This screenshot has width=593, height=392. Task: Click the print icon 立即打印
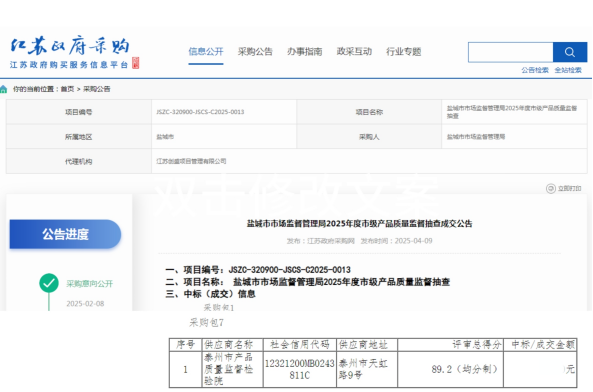551,188
